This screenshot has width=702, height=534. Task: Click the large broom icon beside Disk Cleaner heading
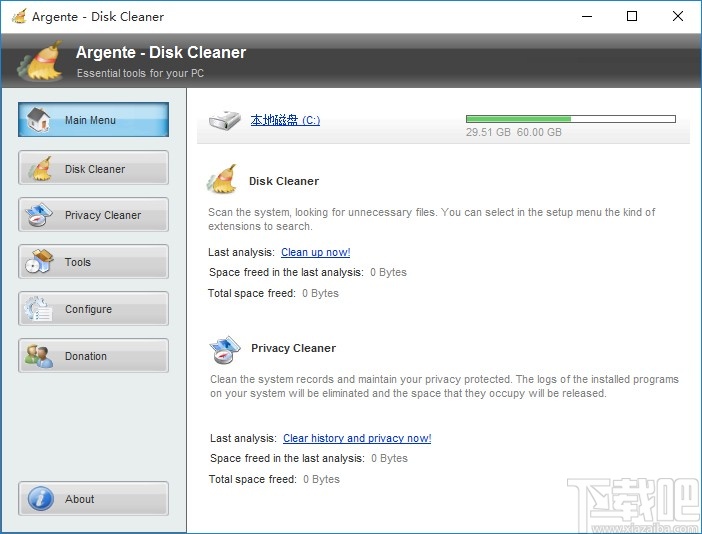tap(222, 179)
